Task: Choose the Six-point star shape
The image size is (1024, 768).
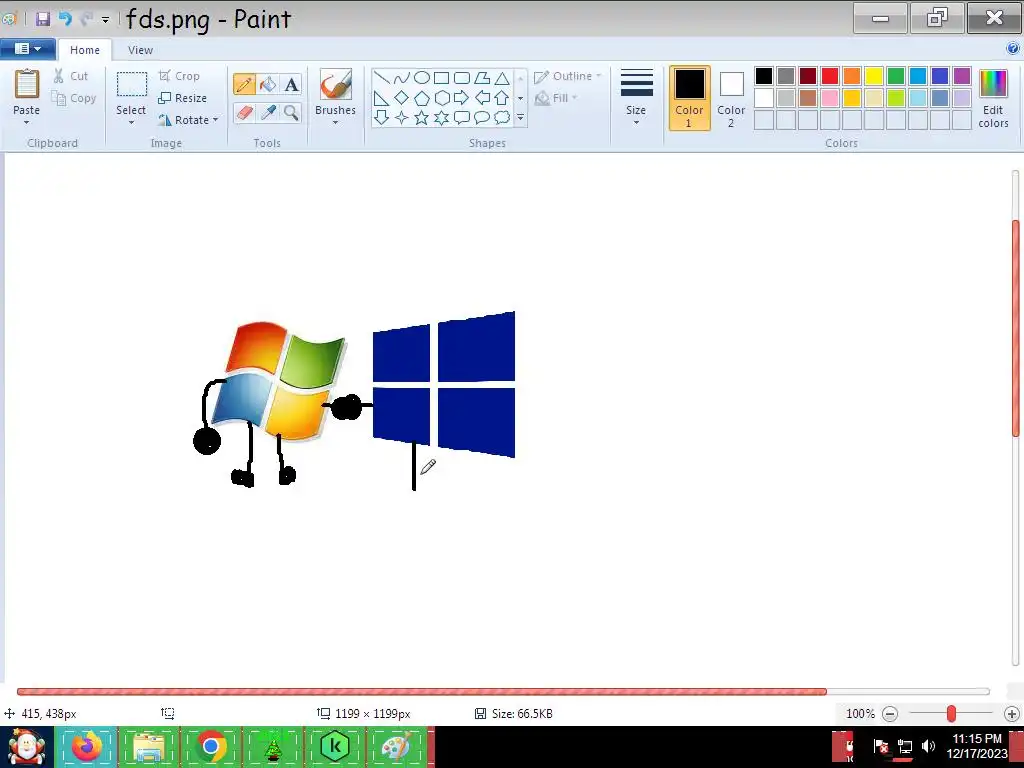Action: (x=441, y=118)
